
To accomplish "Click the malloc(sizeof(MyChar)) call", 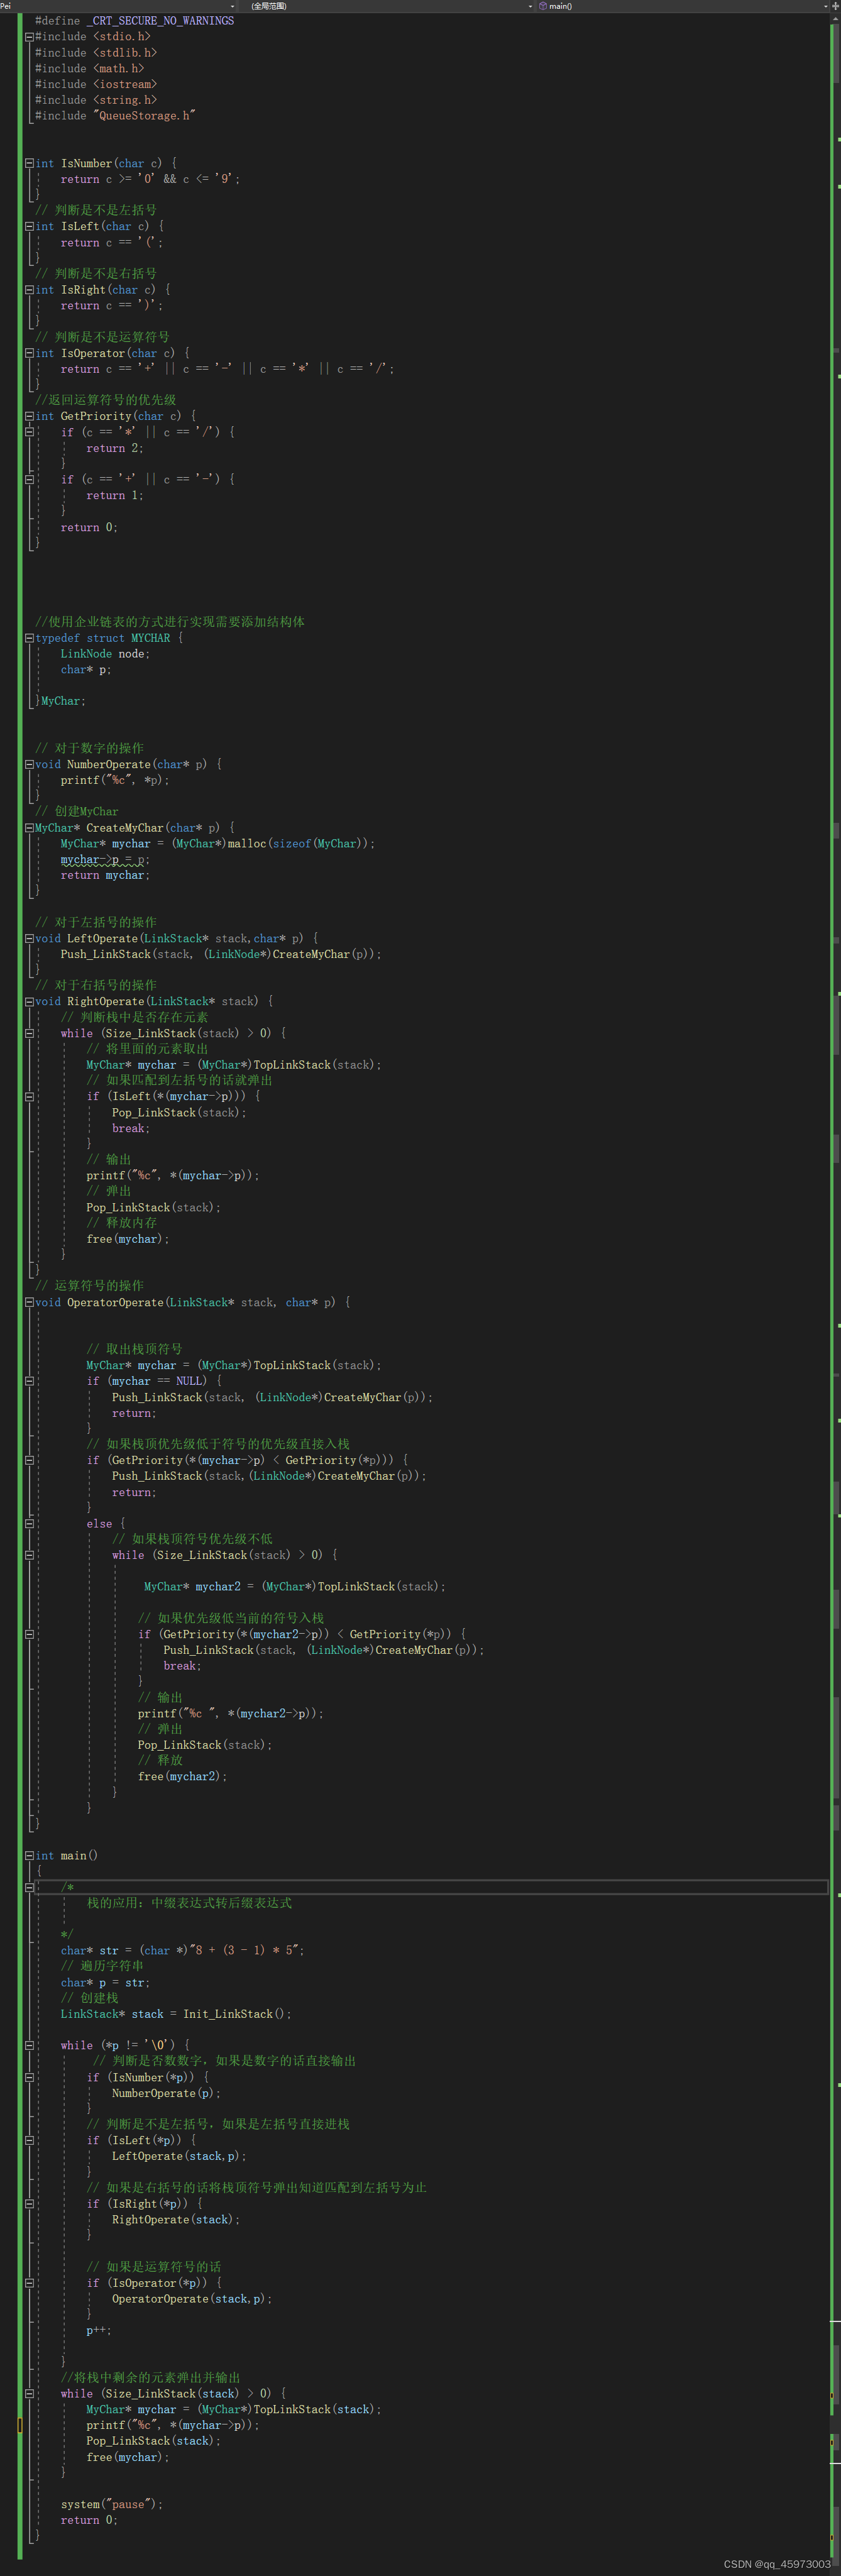I will tap(301, 844).
